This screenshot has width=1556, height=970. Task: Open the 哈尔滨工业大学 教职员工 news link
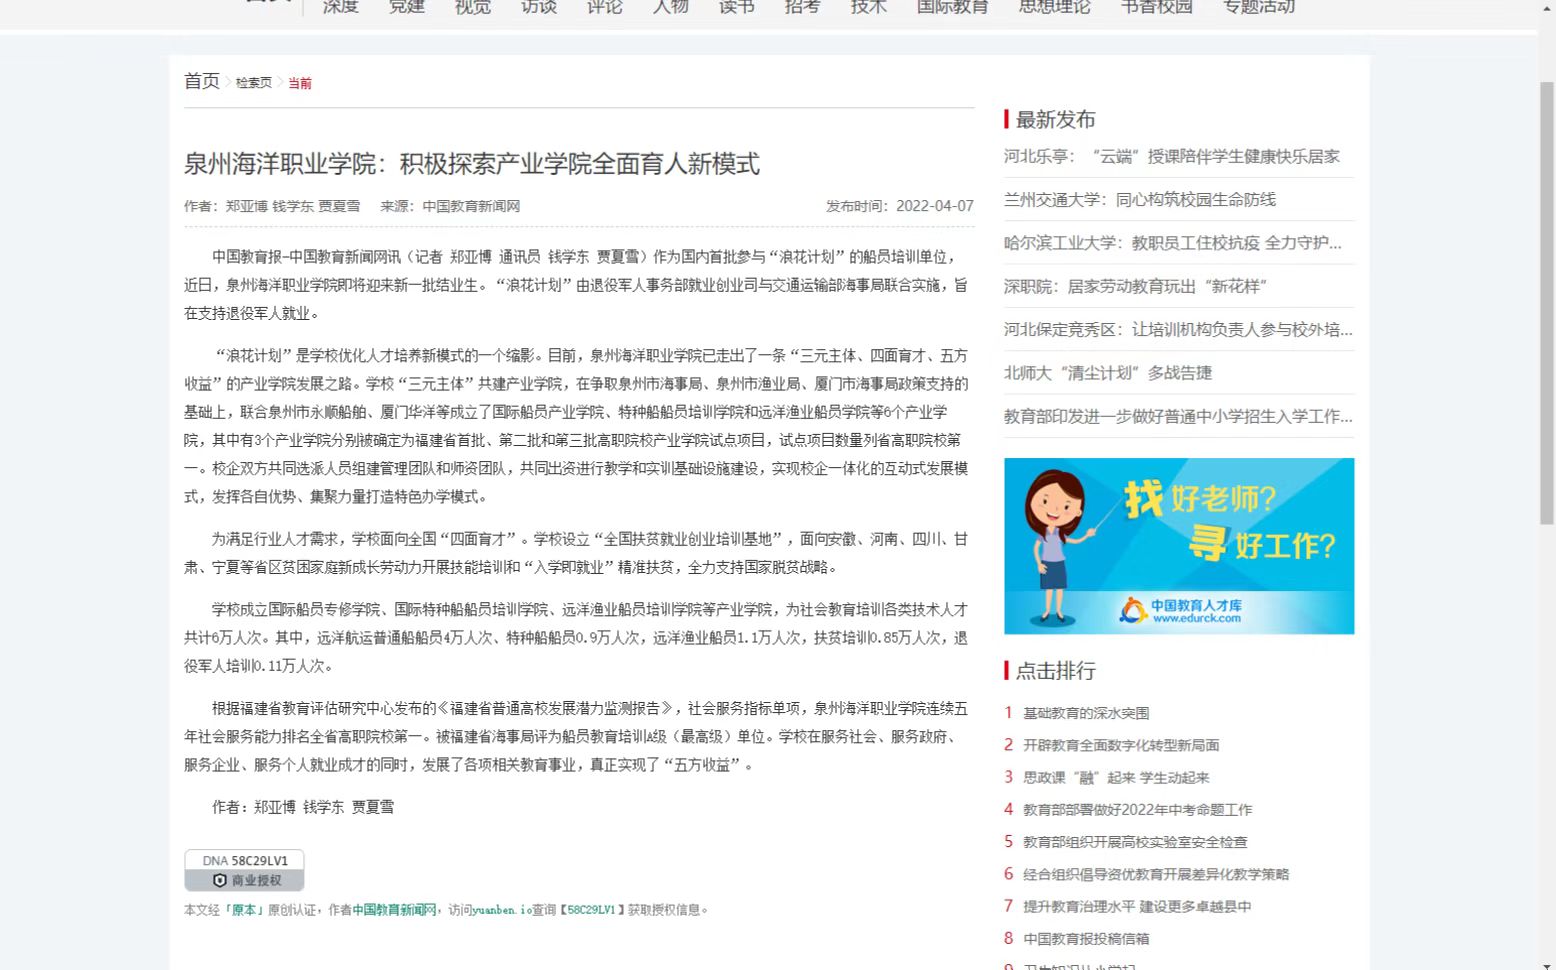coord(1172,243)
